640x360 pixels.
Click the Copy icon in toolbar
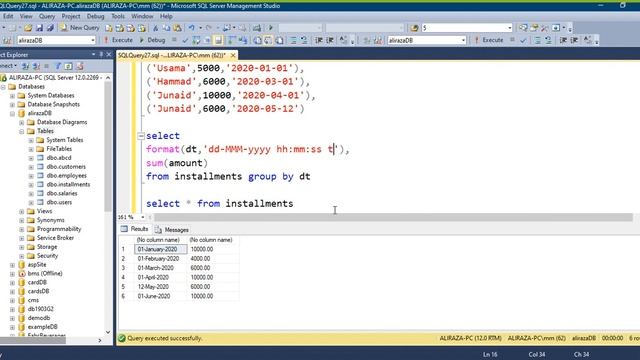point(167,28)
